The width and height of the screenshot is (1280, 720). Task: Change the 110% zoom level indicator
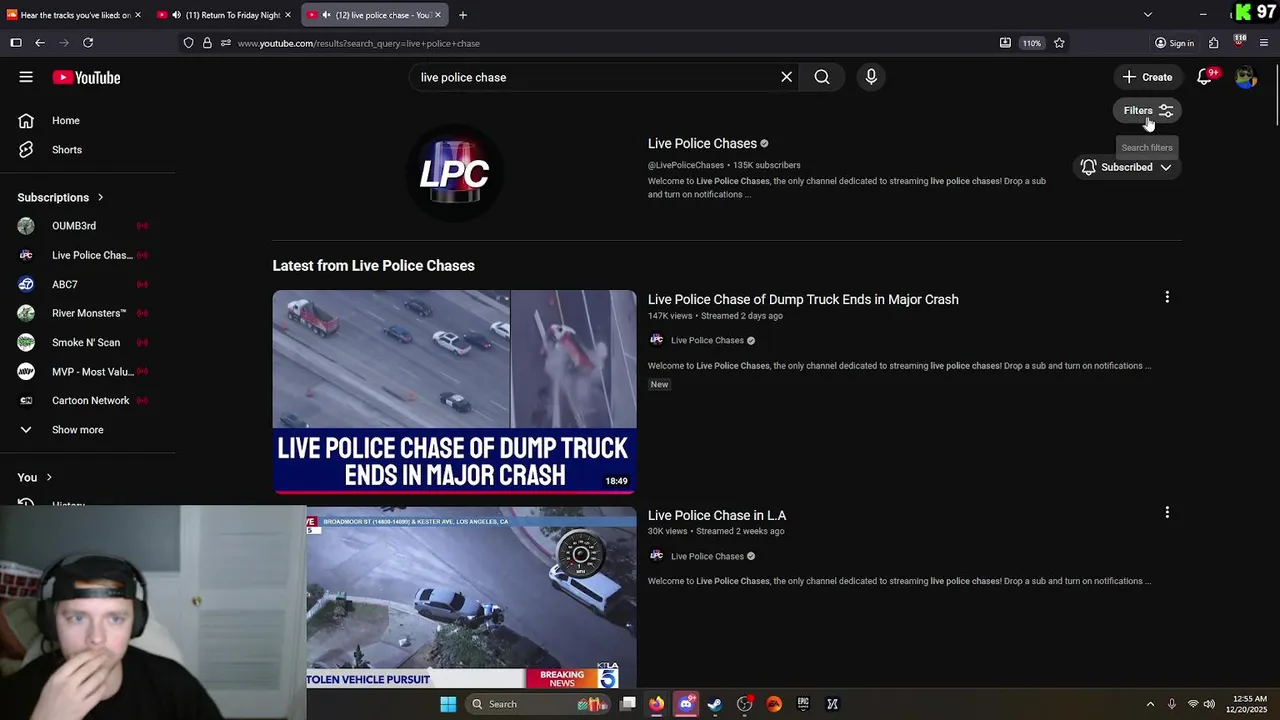coord(1032,43)
